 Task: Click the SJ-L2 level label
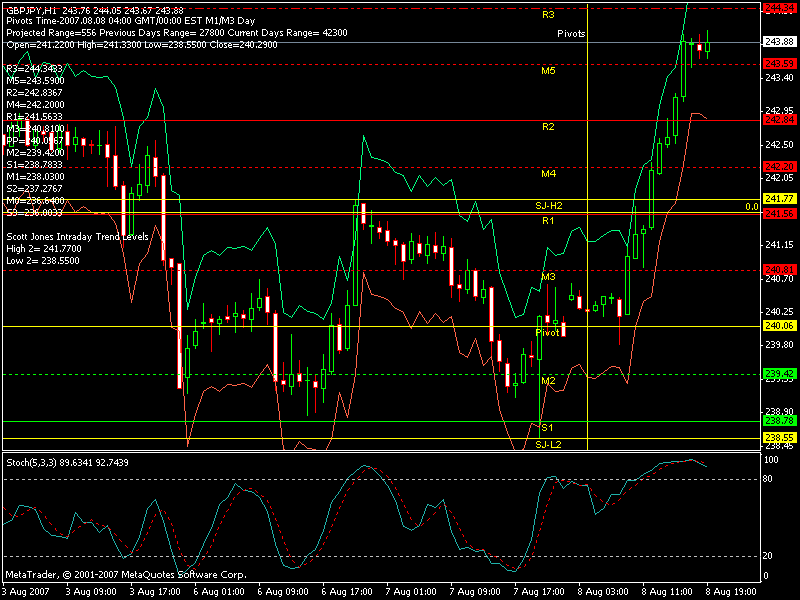click(x=548, y=444)
